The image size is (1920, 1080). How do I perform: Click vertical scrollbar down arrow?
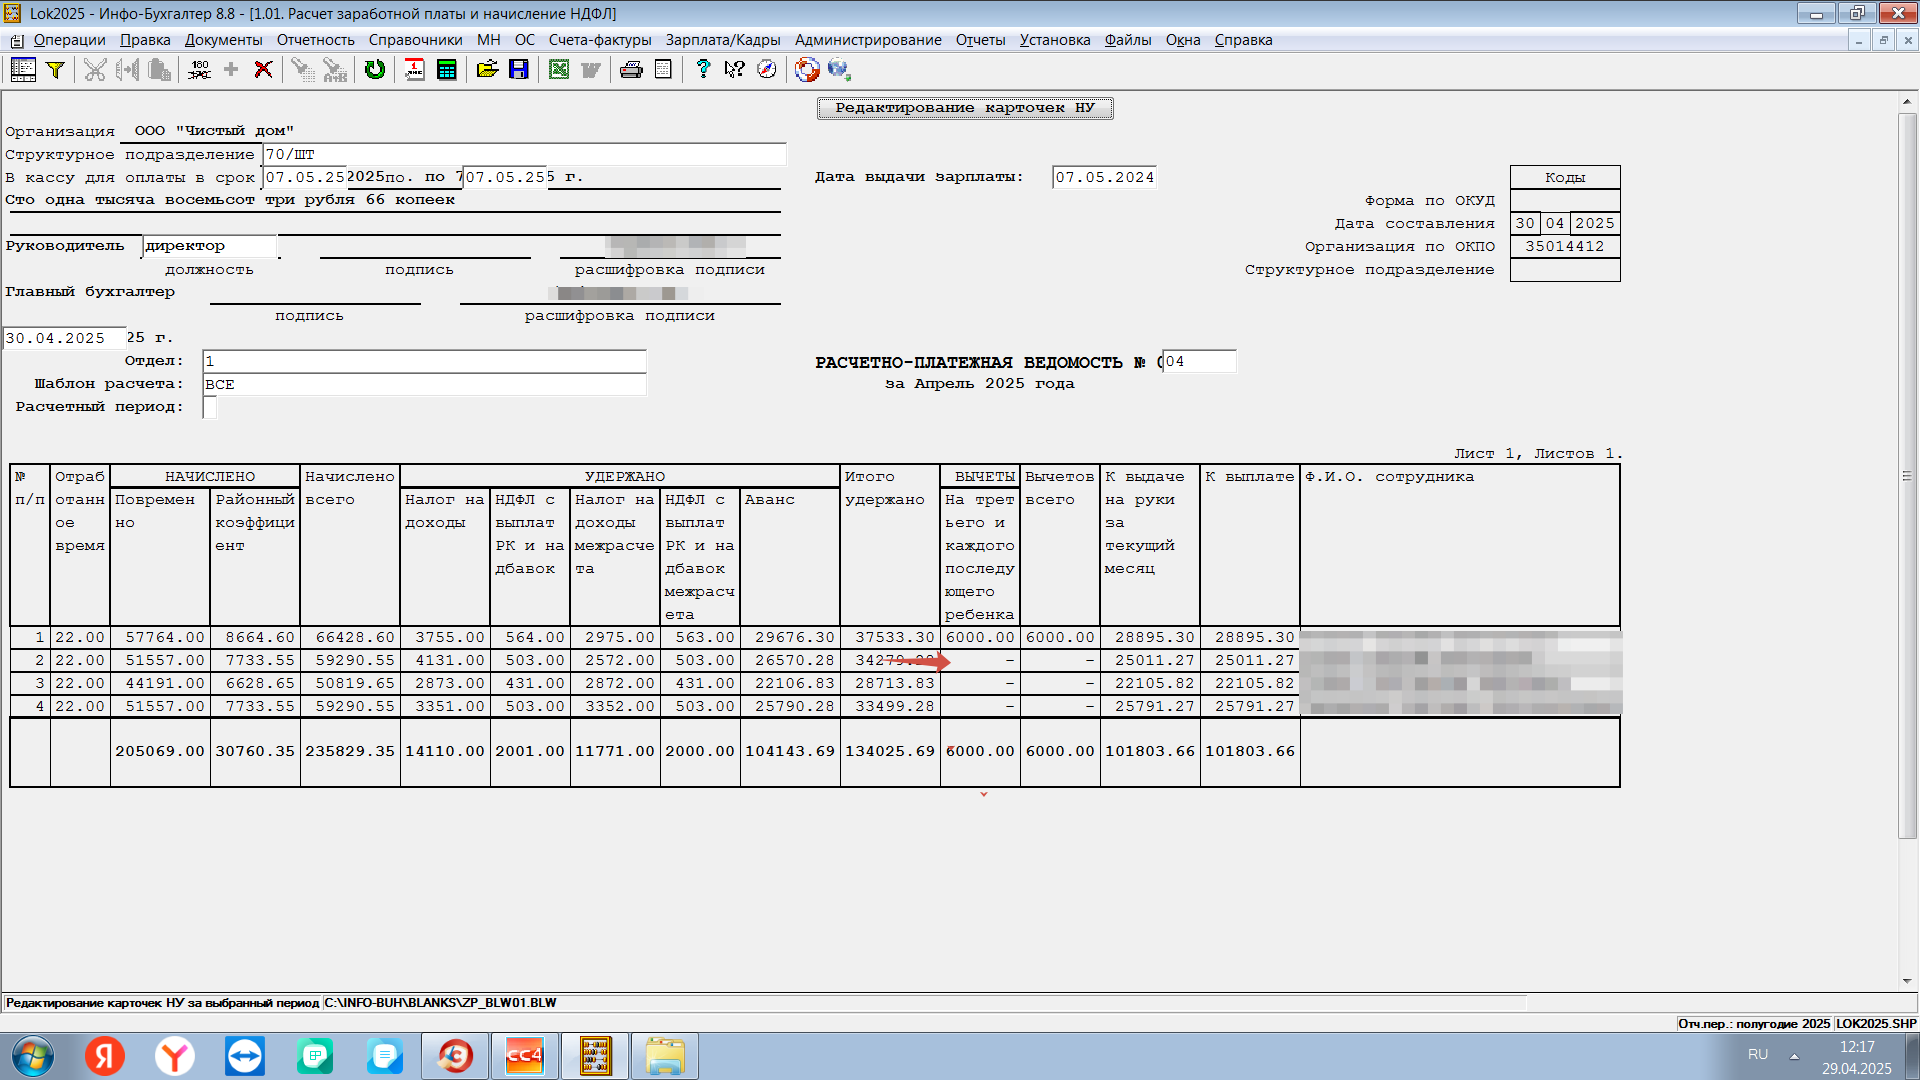[x=1907, y=982]
